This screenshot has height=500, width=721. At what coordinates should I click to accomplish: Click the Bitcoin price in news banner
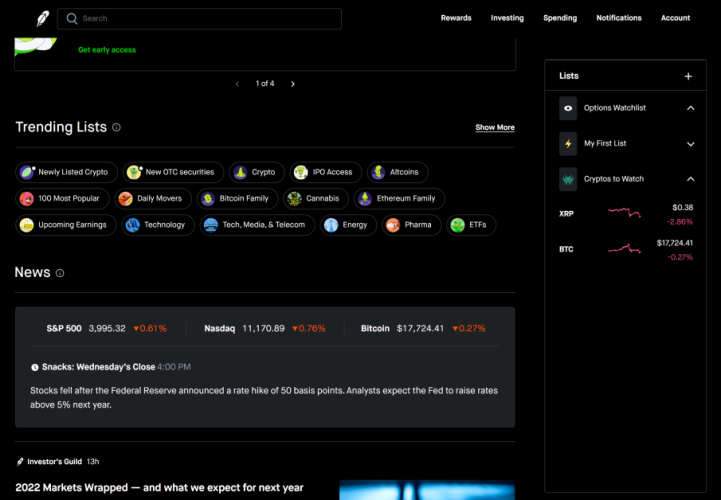420,328
